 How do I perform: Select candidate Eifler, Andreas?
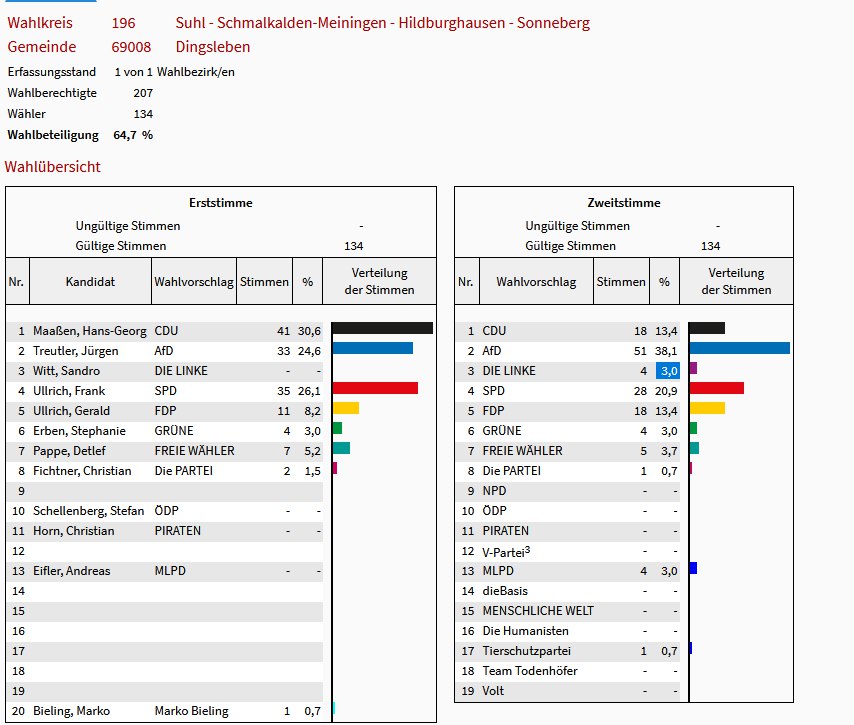[71, 571]
